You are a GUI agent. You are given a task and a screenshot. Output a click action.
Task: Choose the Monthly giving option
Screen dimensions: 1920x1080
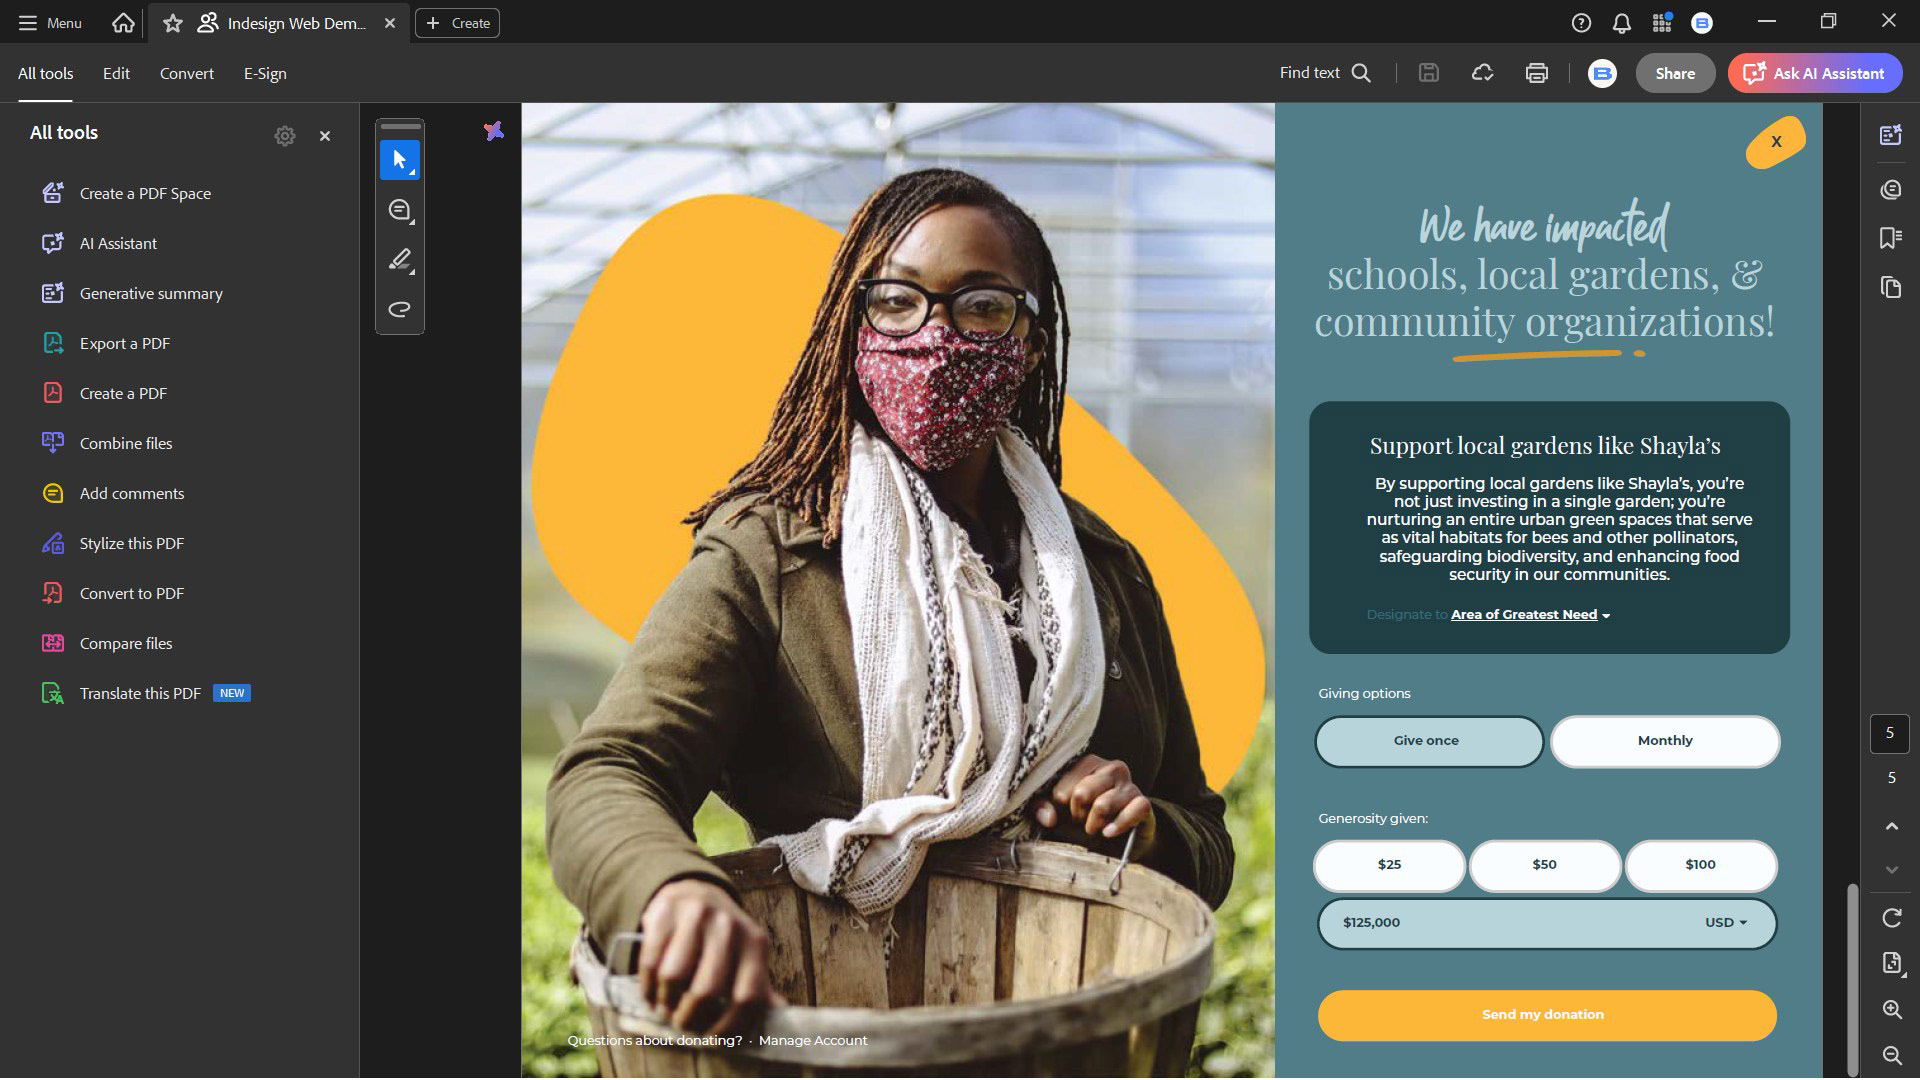(1665, 741)
